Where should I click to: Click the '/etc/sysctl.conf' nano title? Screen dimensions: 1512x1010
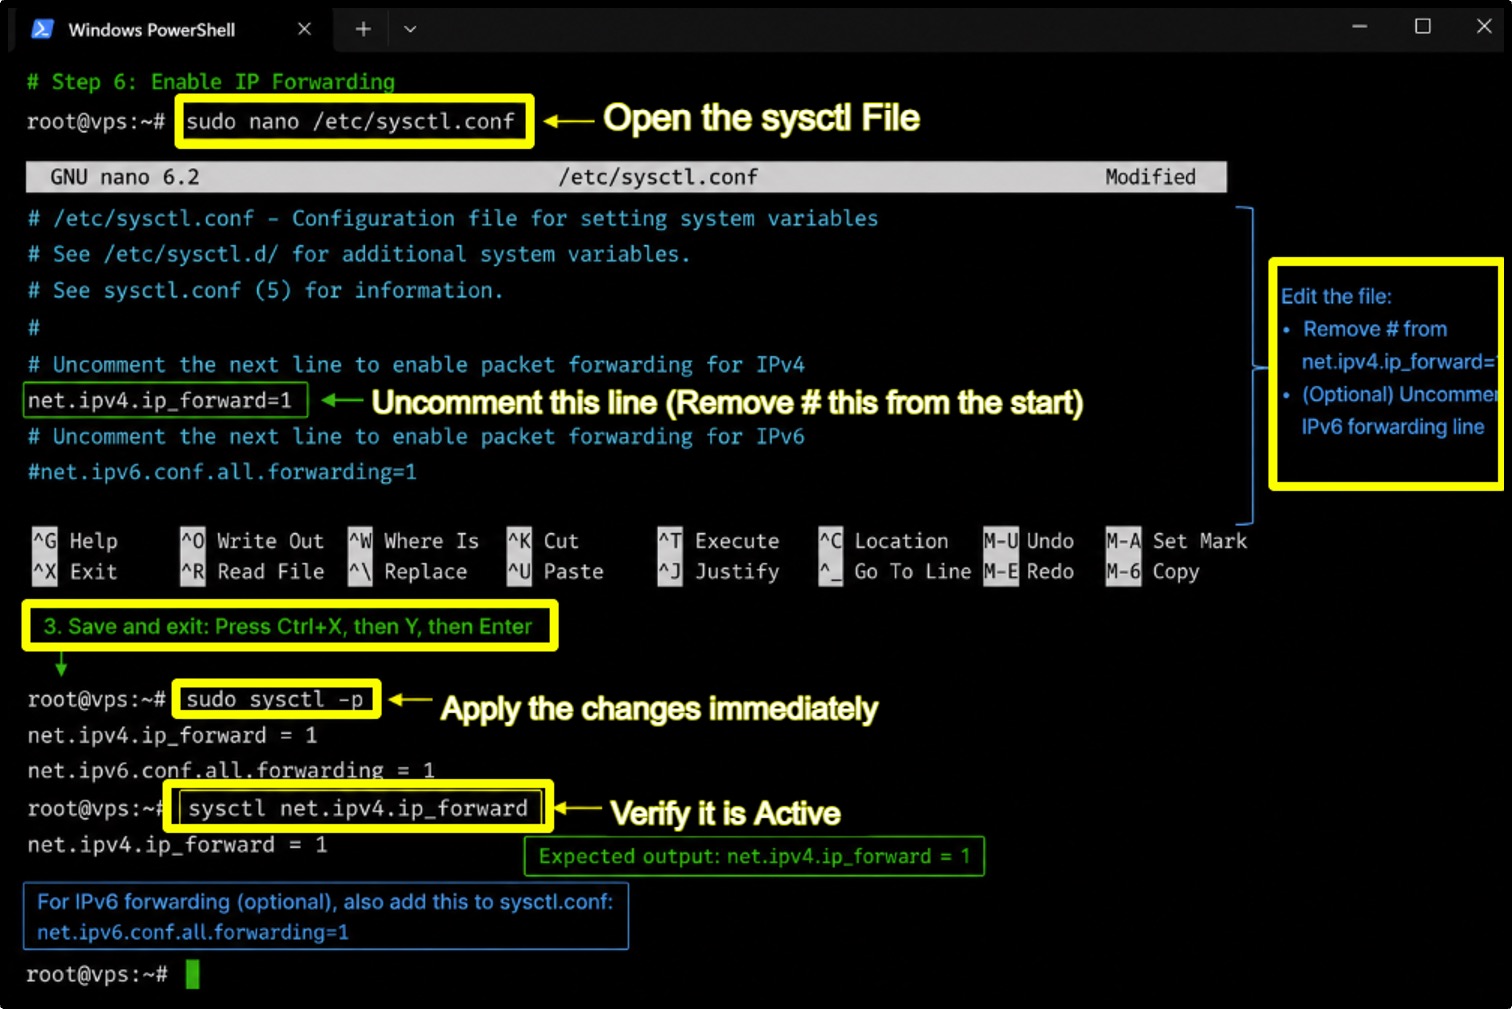tap(658, 177)
